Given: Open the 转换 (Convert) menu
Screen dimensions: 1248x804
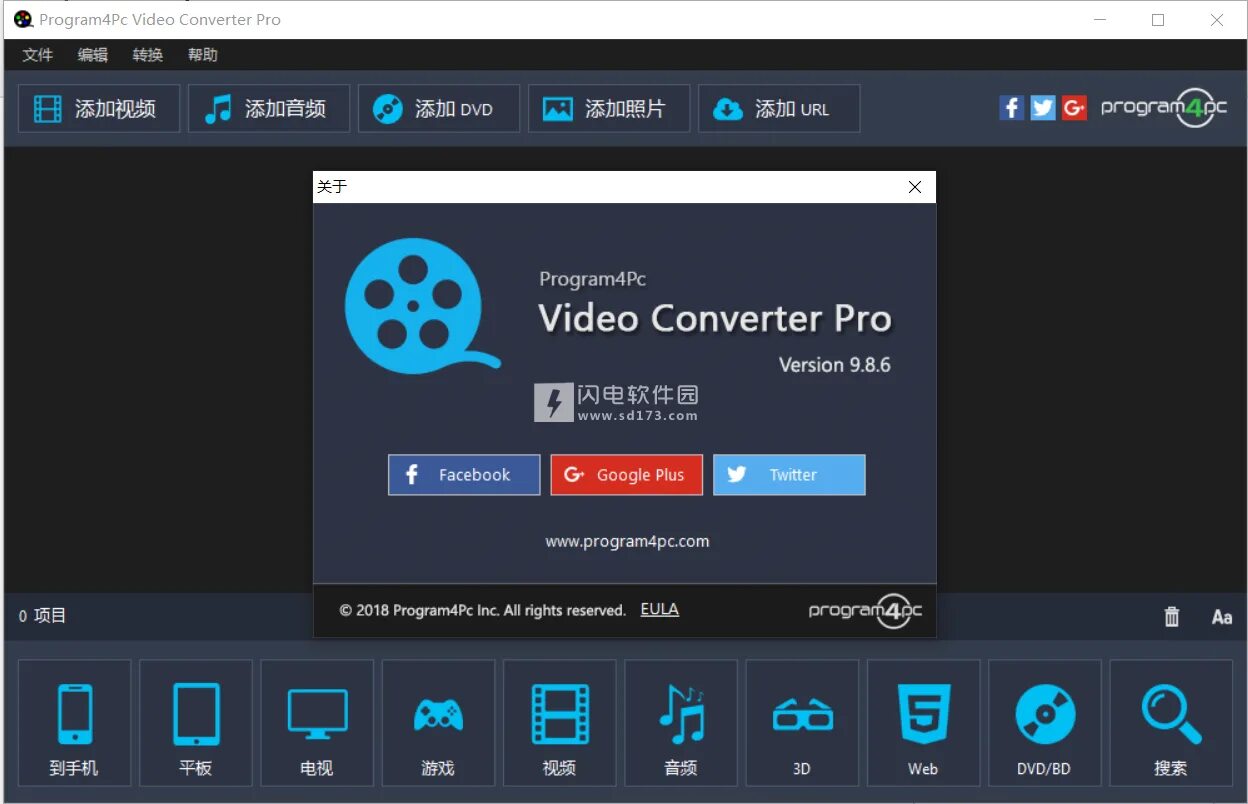Looking at the screenshot, I should 147,55.
